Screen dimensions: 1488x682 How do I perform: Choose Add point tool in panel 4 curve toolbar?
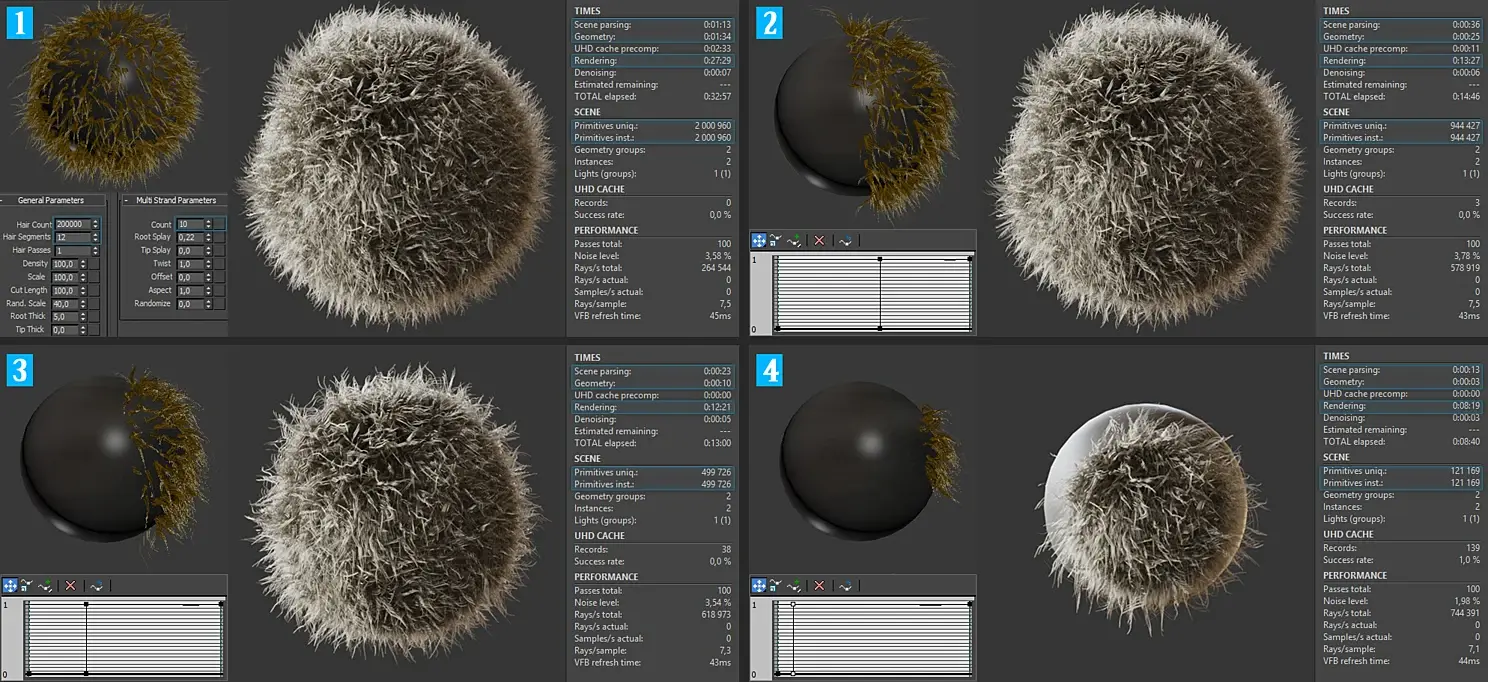pyautogui.click(x=794, y=585)
